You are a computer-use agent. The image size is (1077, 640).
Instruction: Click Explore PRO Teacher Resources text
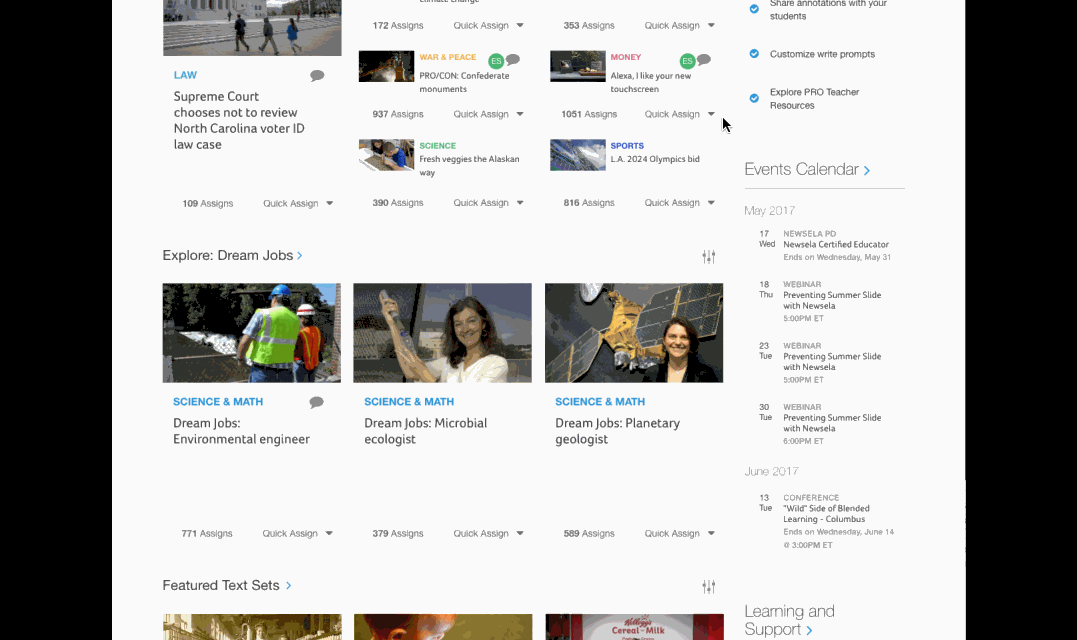(814, 98)
